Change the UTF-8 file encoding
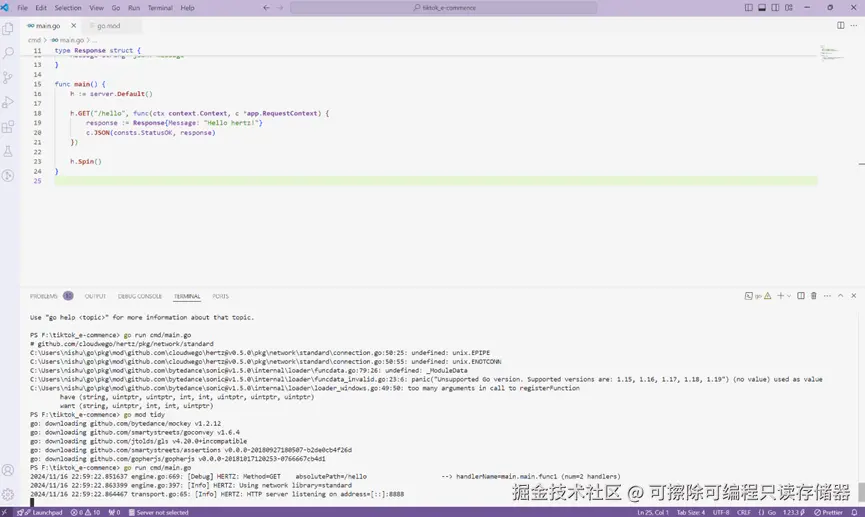Image resolution: width=865 pixels, height=517 pixels. click(721, 512)
